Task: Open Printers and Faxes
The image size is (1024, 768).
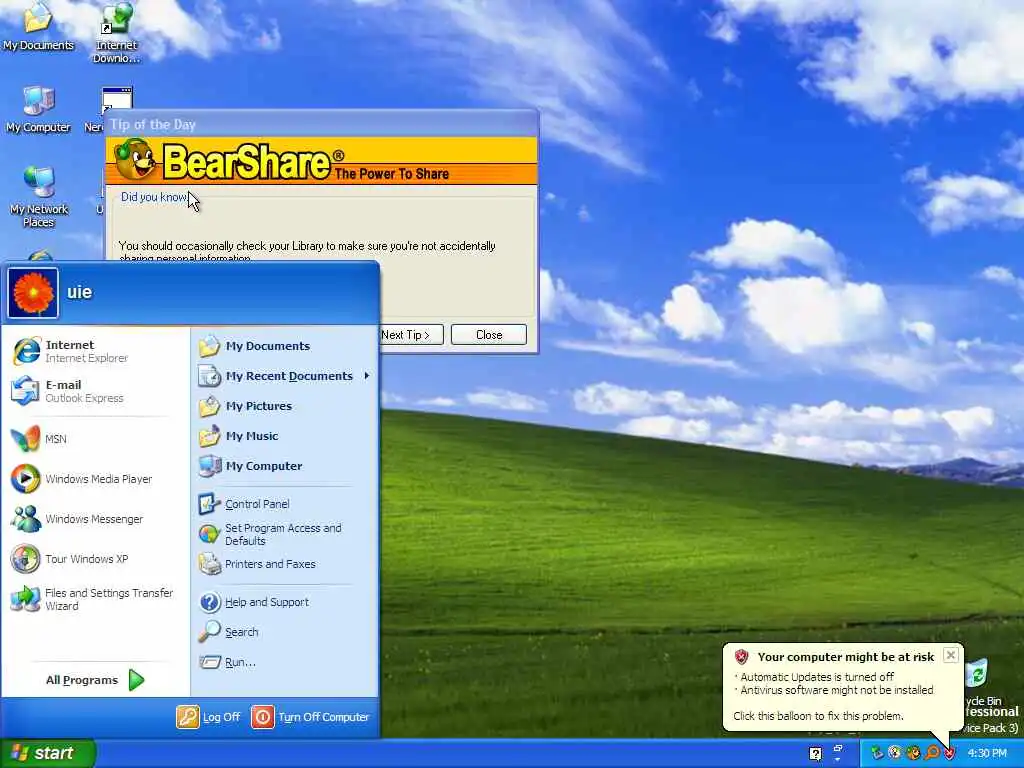Action: tap(284, 564)
